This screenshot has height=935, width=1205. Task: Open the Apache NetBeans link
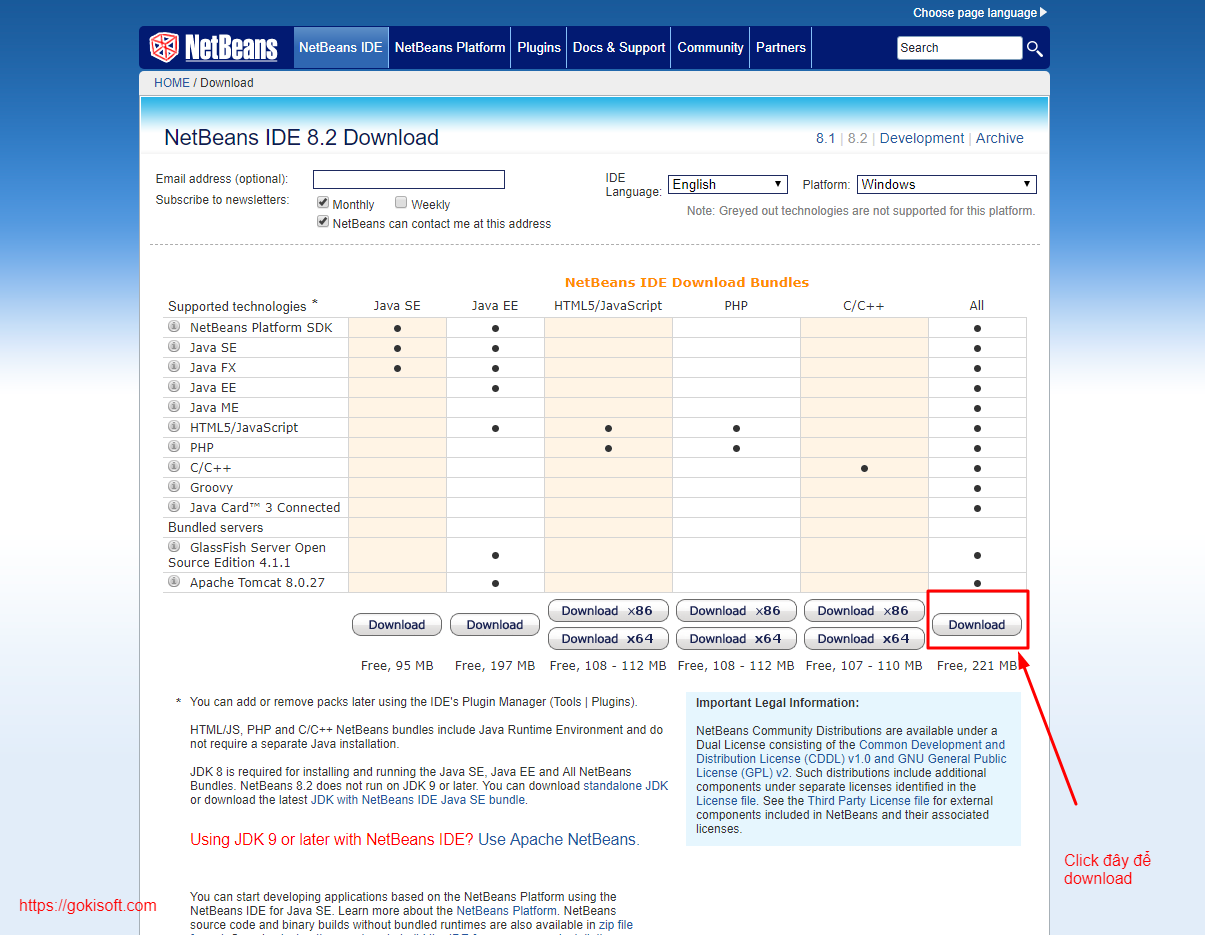(x=557, y=839)
